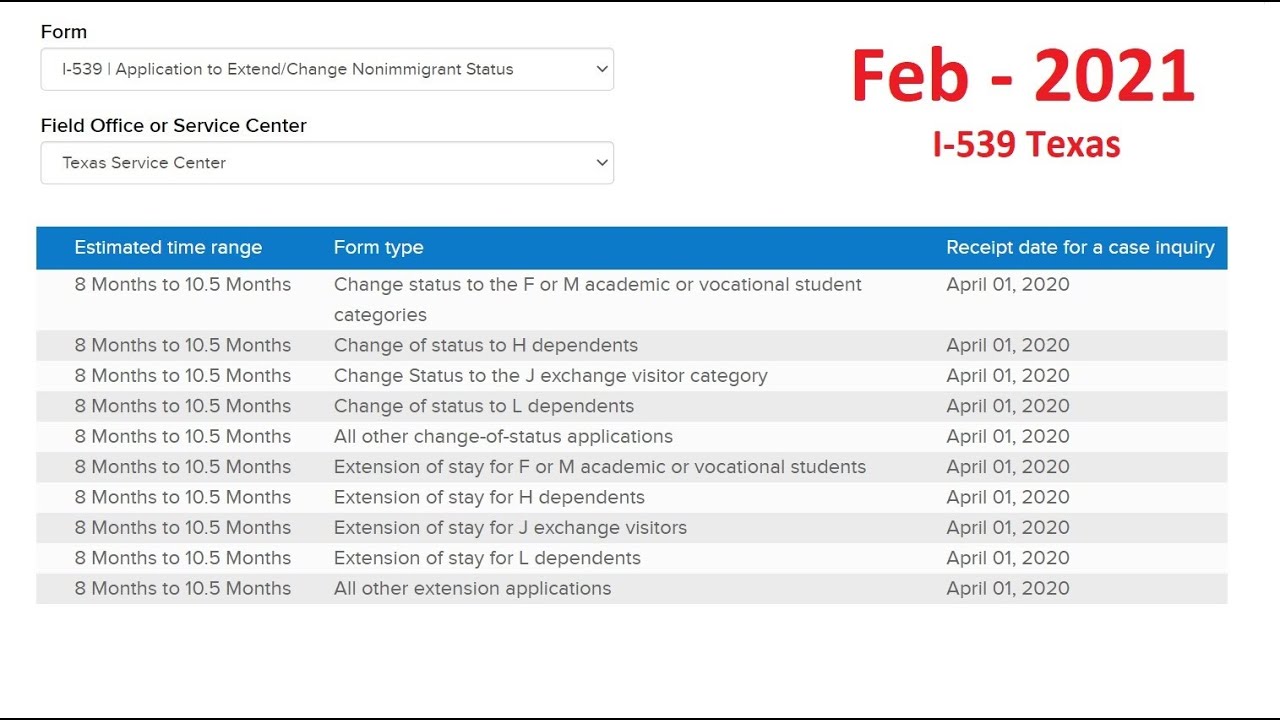
Task: Click 'Receipt date for a case inquiry' header
Action: pos(1081,247)
